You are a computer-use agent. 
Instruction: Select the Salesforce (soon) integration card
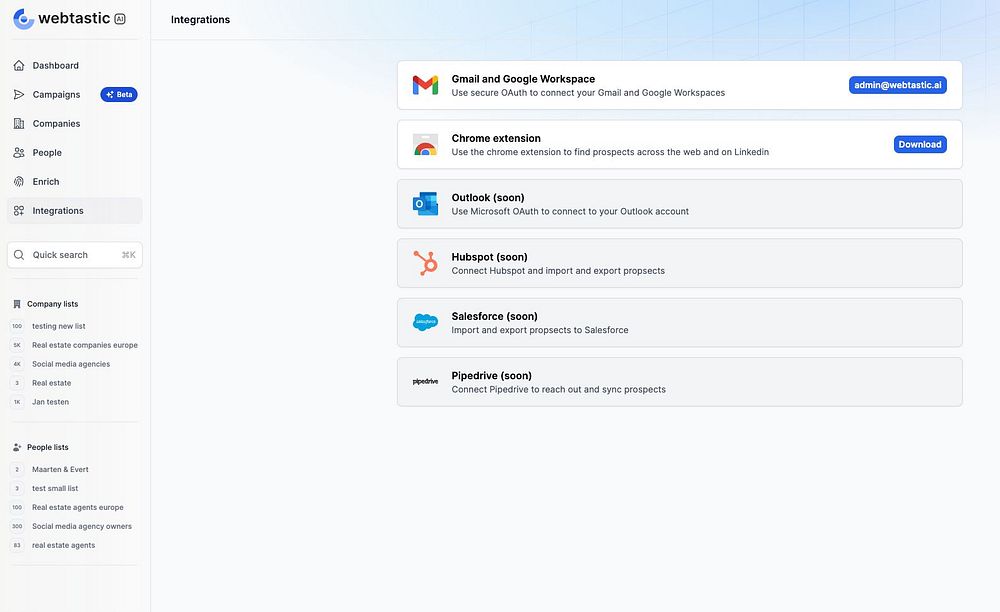click(679, 323)
